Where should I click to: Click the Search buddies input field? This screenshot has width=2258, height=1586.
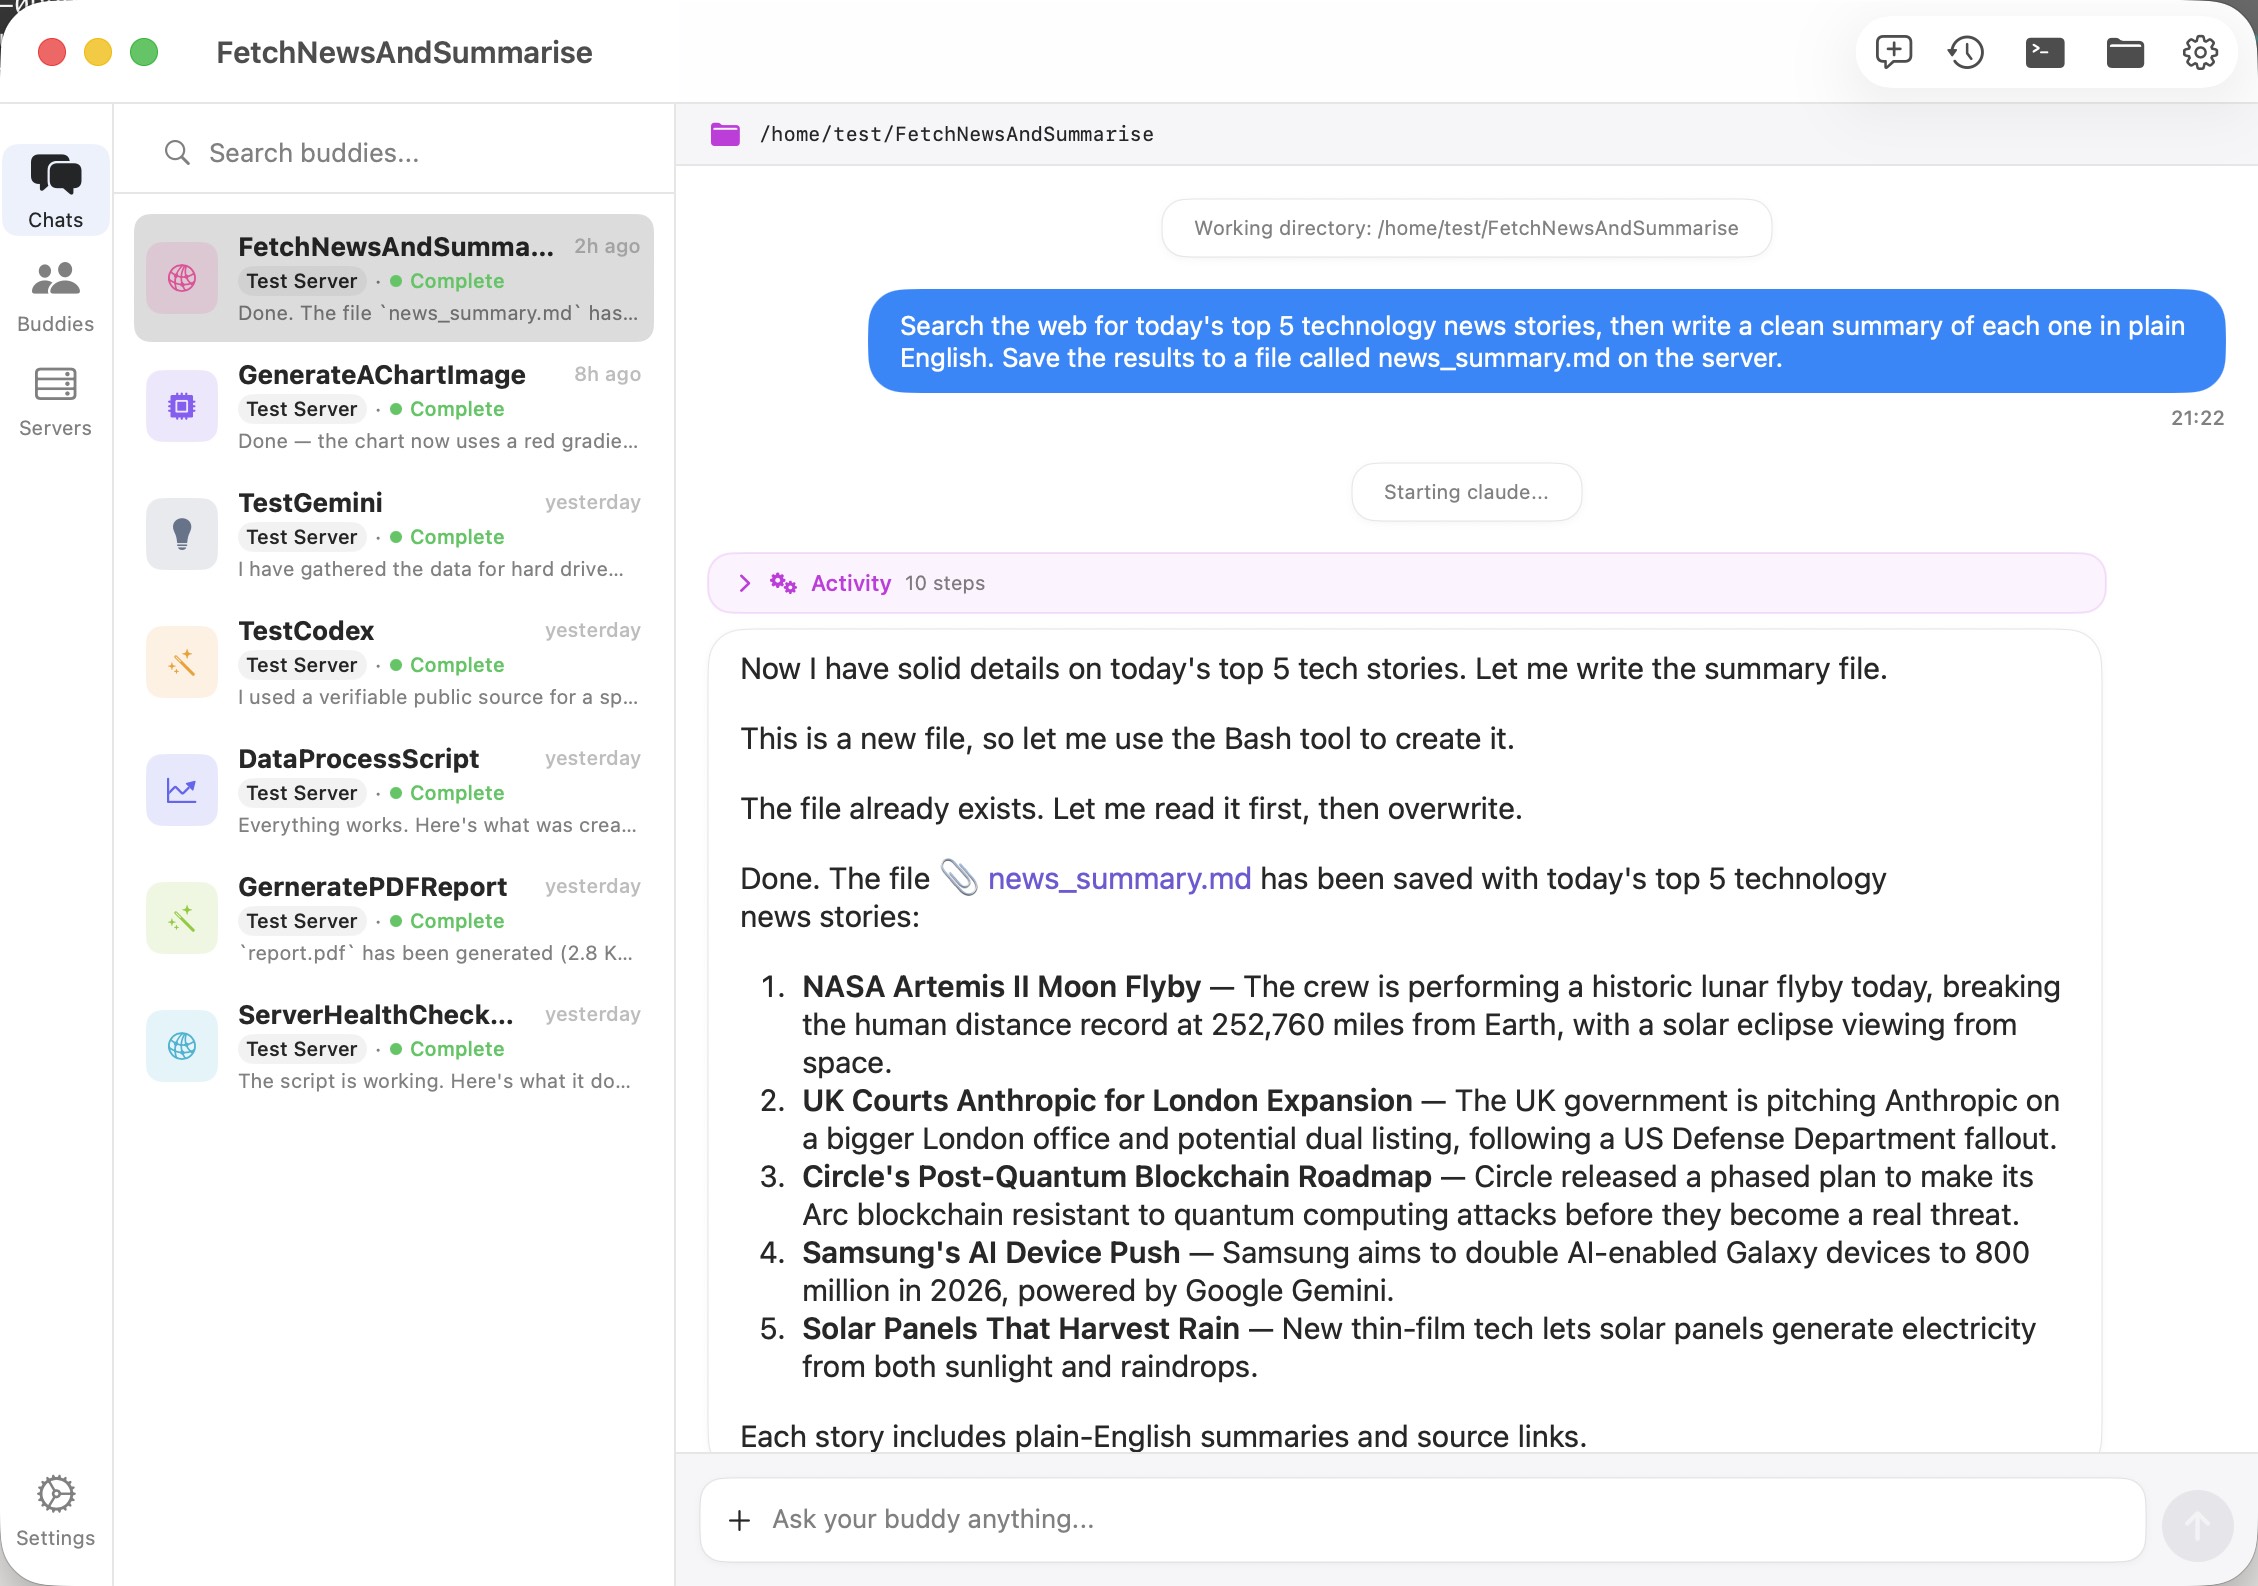pyautogui.click(x=394, y=153)
